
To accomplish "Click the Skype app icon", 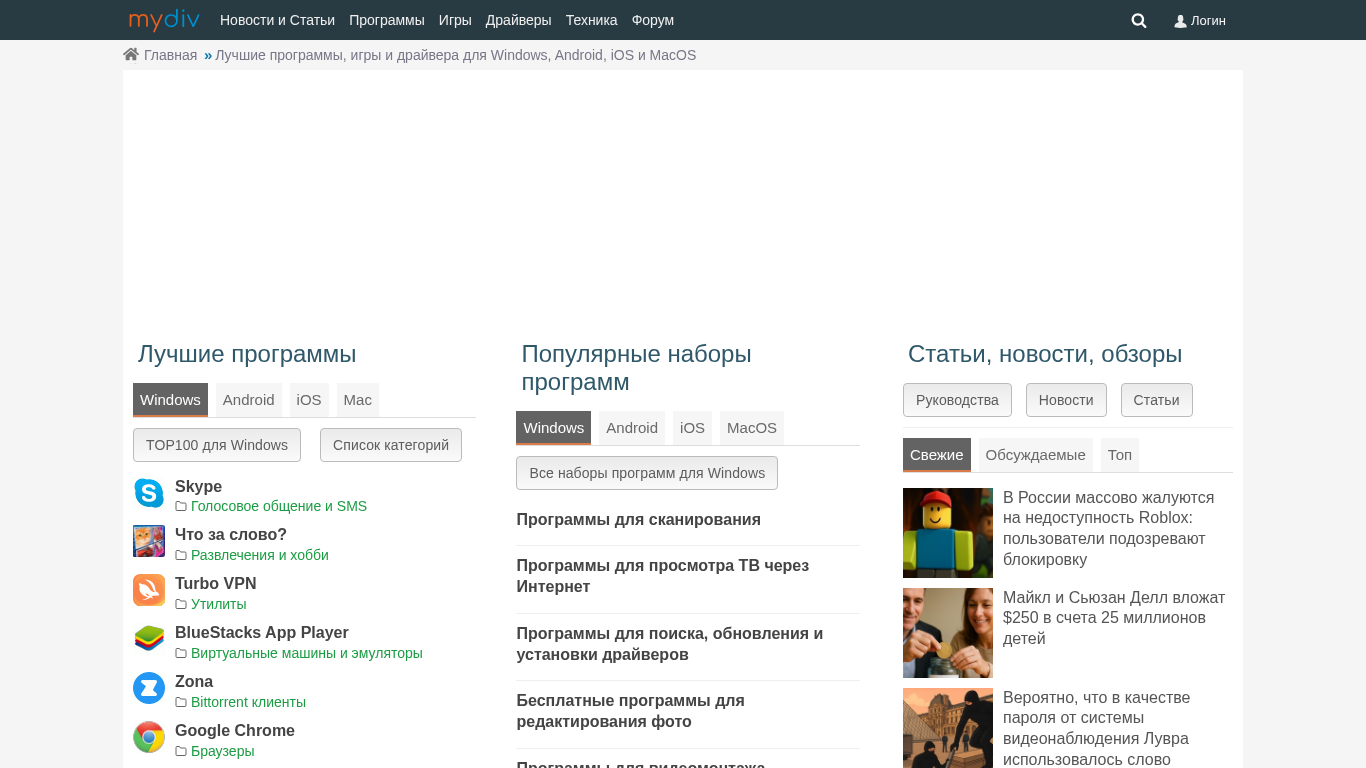I will pyautogui.click(x=149, y=493).
